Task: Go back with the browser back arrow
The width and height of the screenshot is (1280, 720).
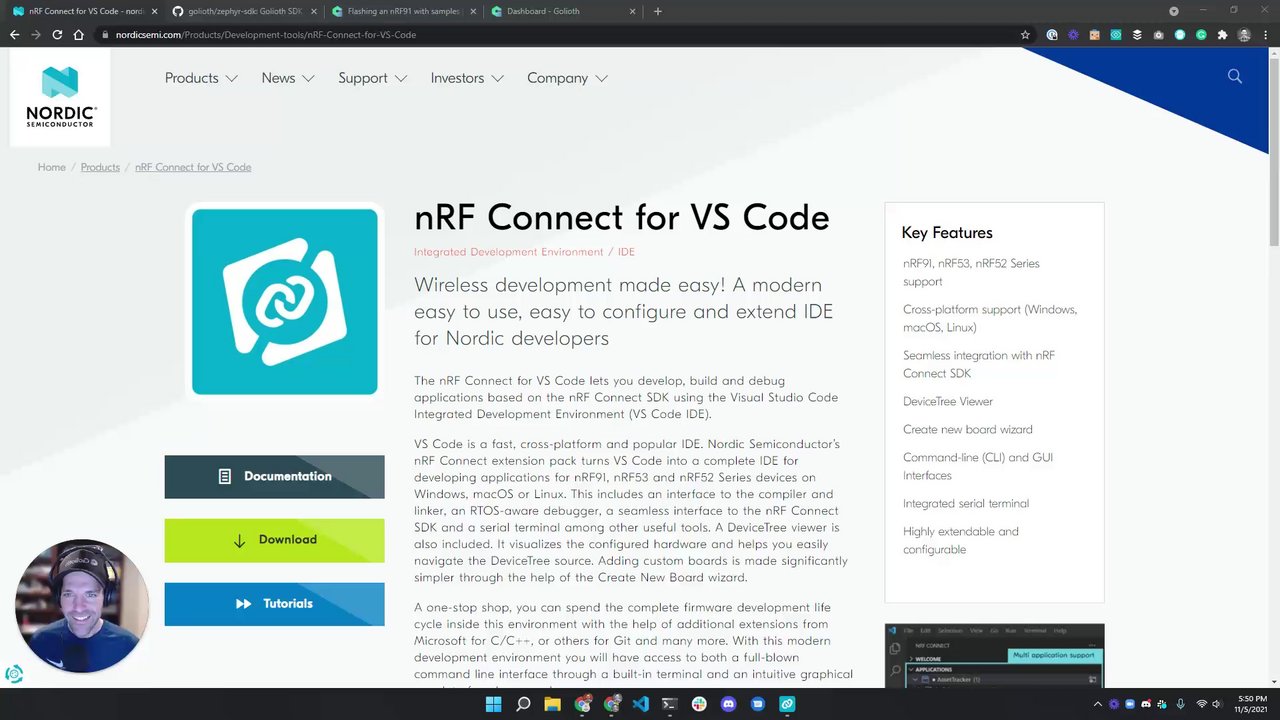Action: coord(14,34)
